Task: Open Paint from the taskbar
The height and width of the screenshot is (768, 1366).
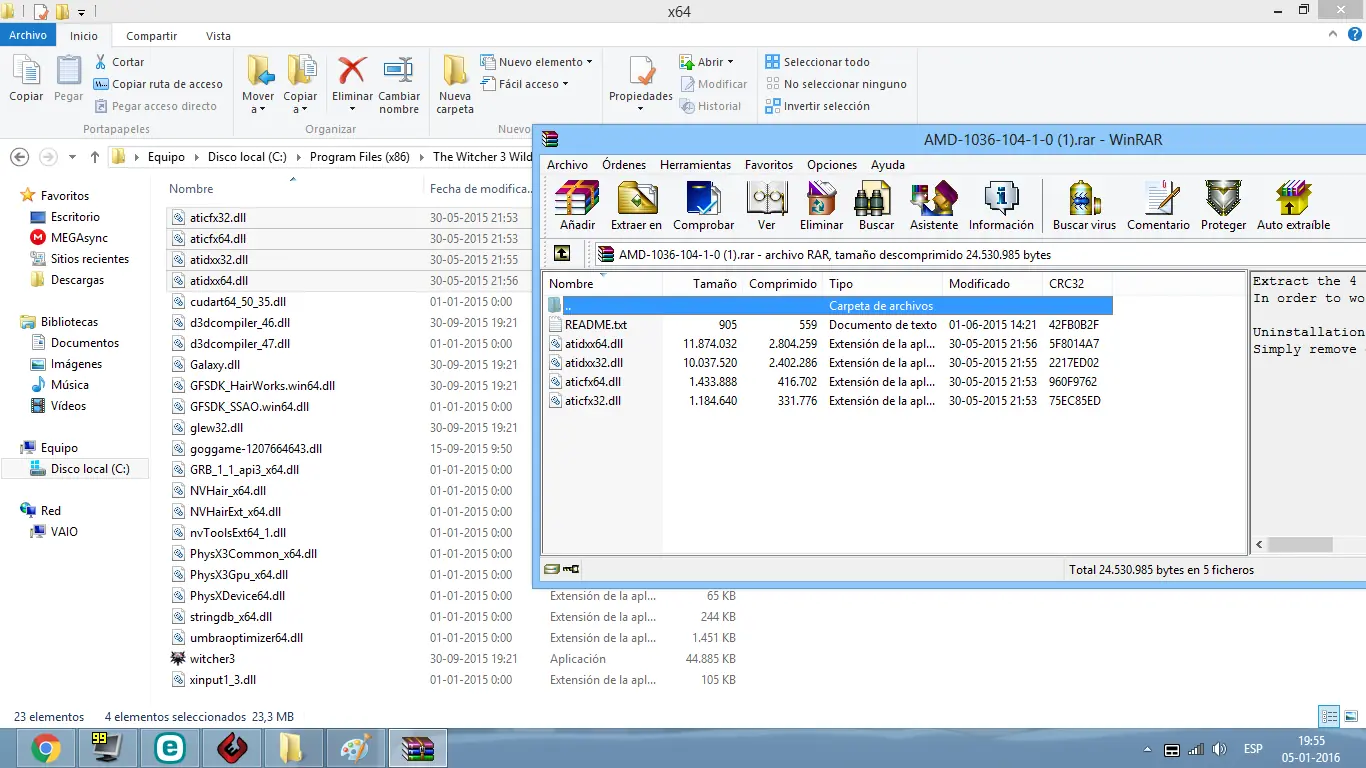Action: (x=355, y=748)
